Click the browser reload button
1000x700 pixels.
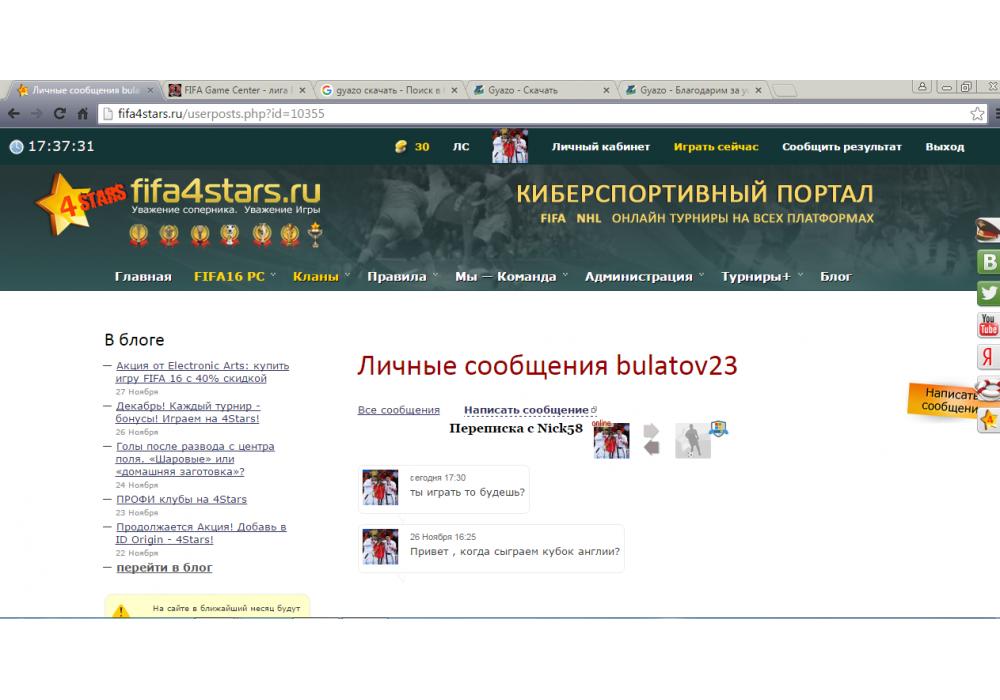[60, 114]
